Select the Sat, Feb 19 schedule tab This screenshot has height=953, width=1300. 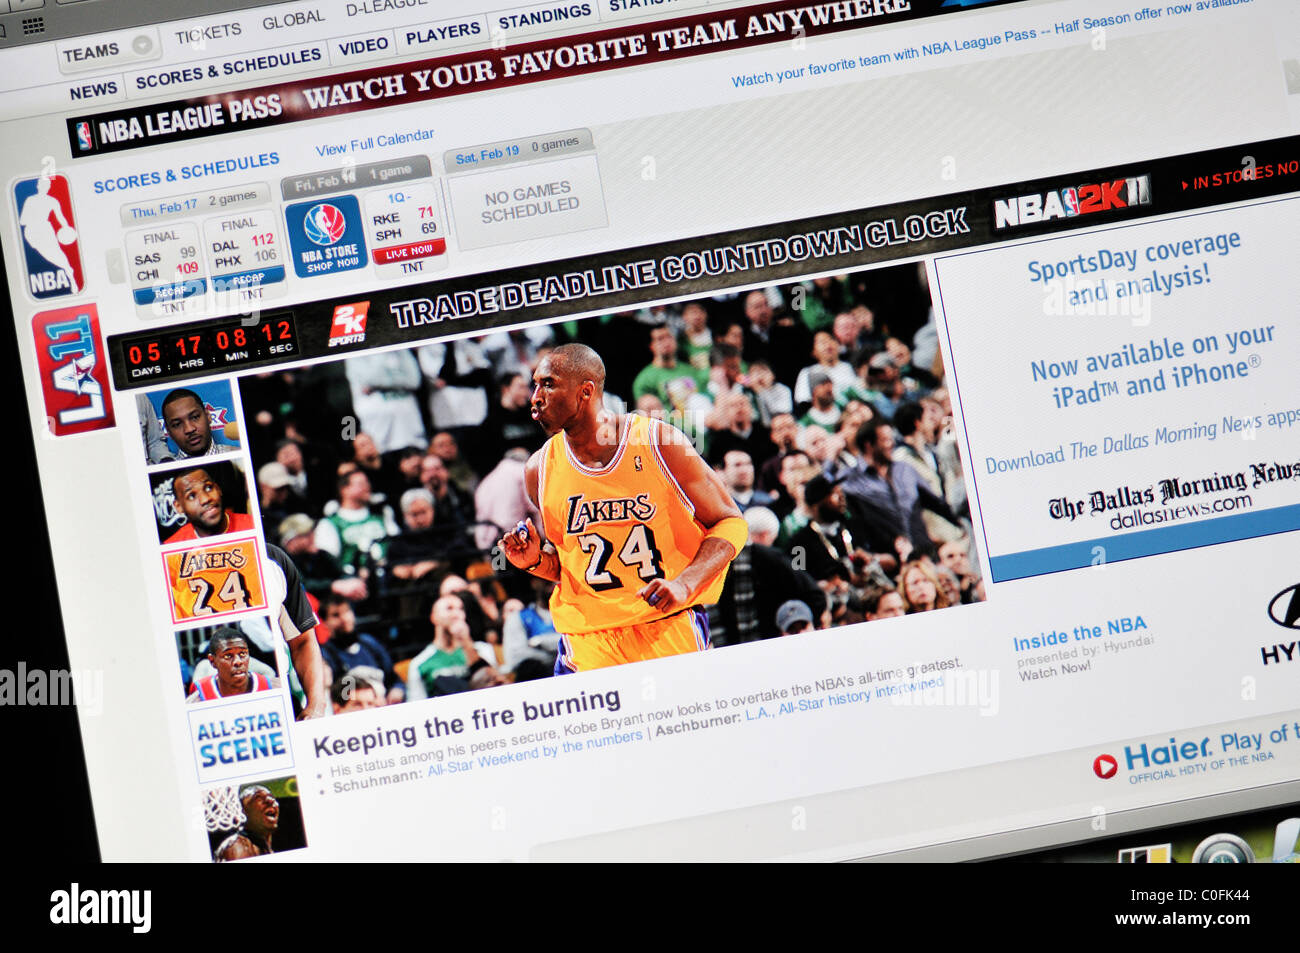point(517,150)
